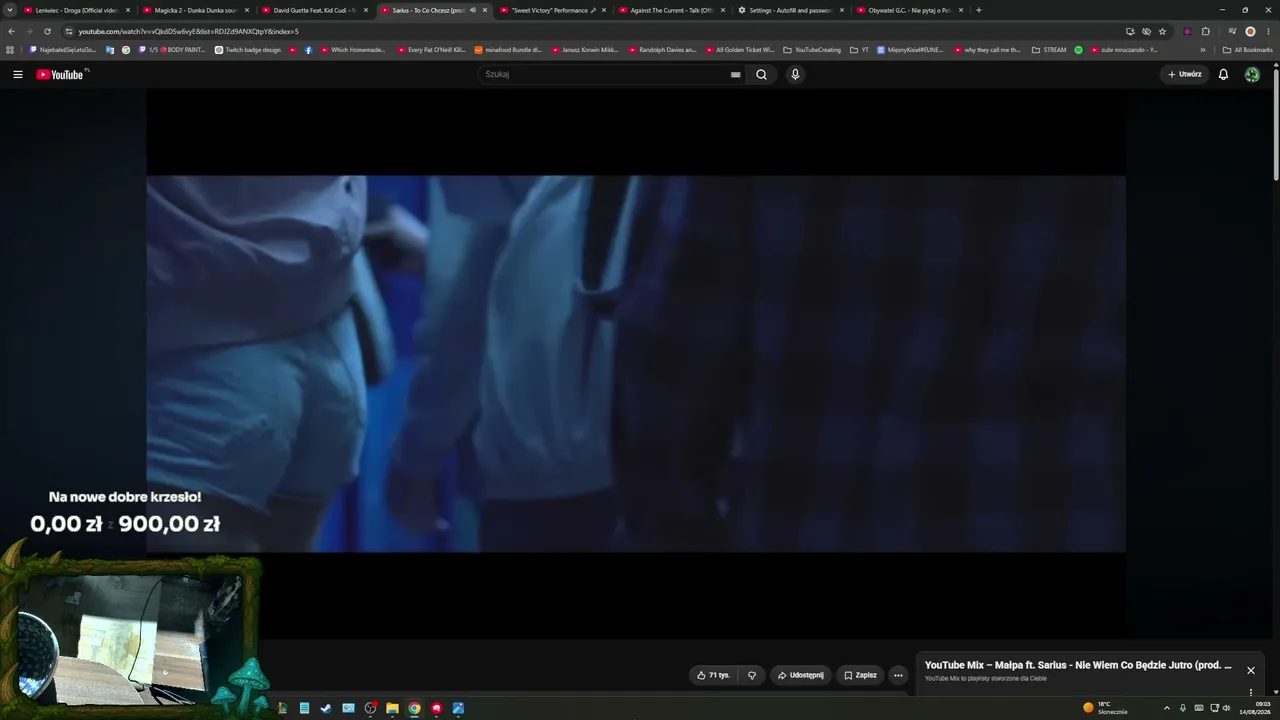Open YouTube notifications bell
This screenshot has width=1280, height=720.
pos(1223,74)
